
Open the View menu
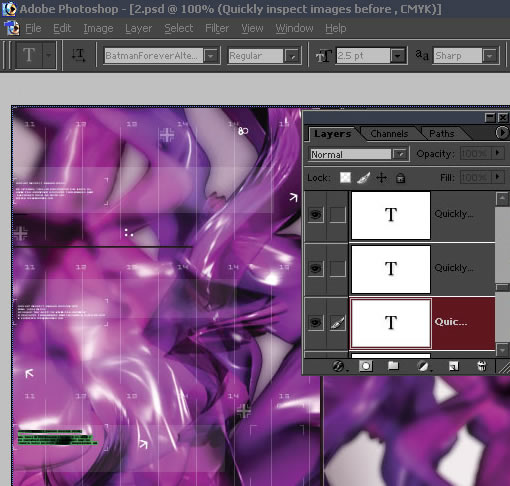[252, 28]
